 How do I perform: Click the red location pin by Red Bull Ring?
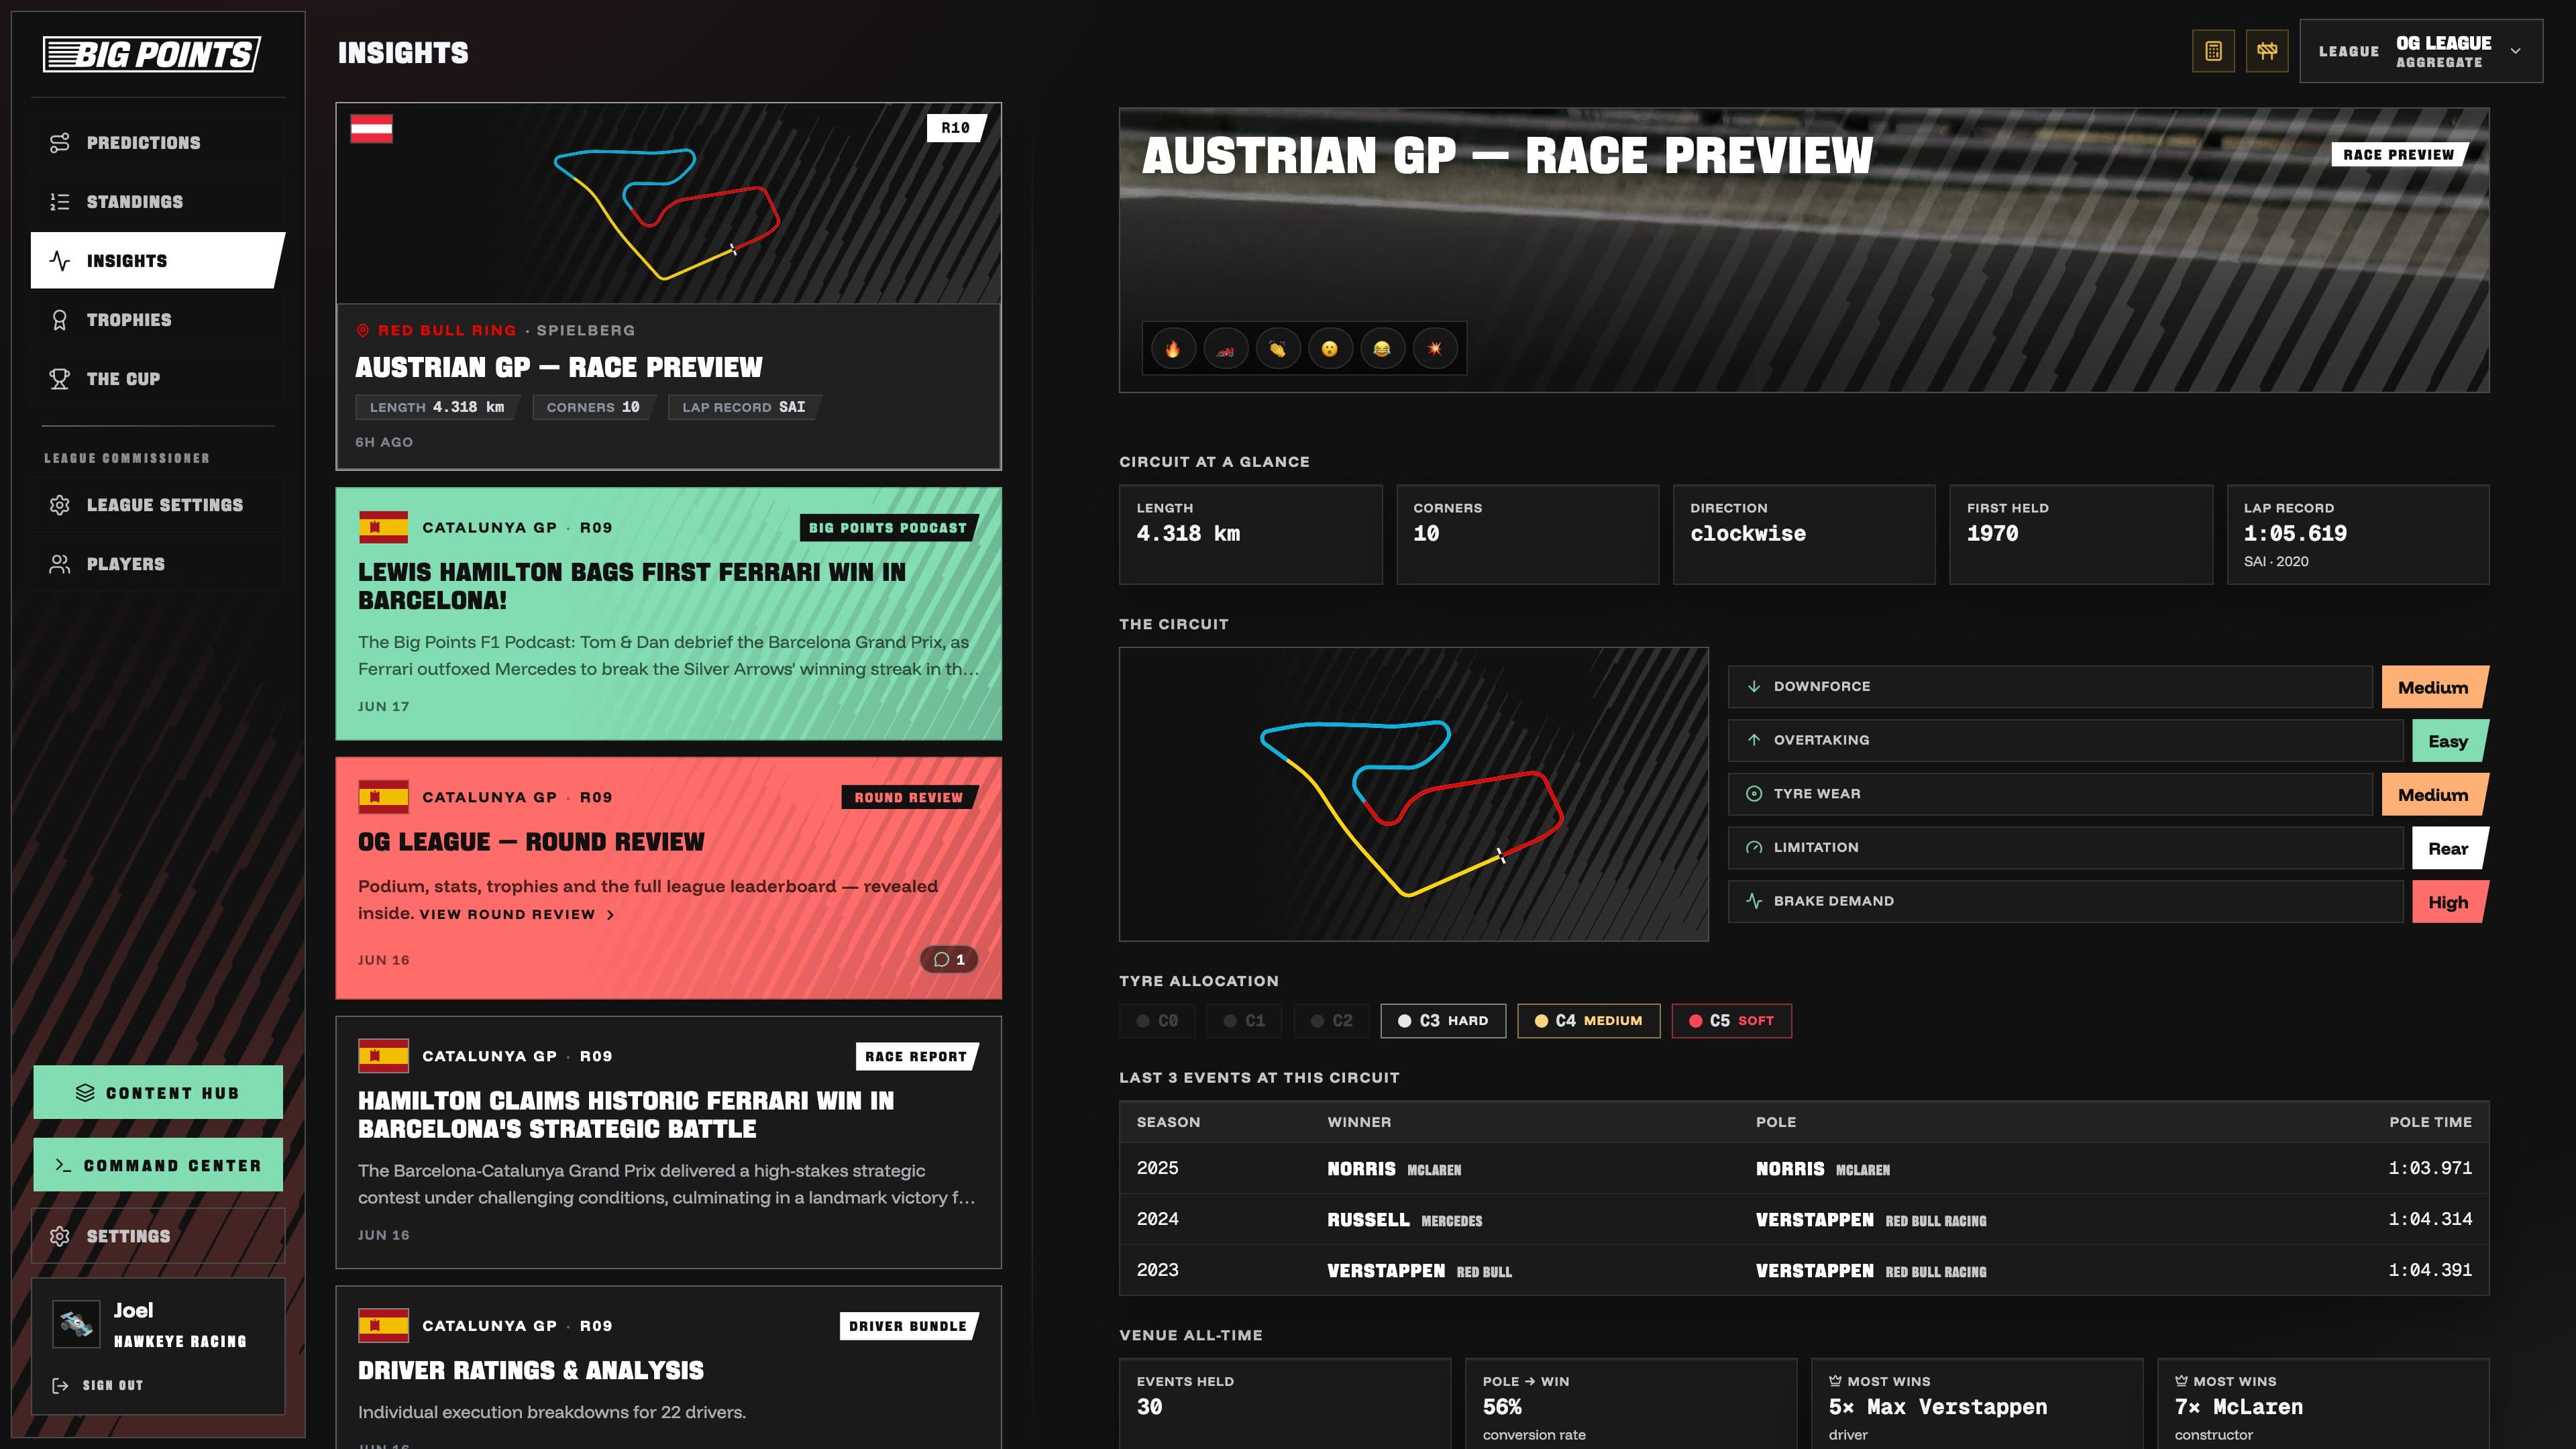click(363, 330)
